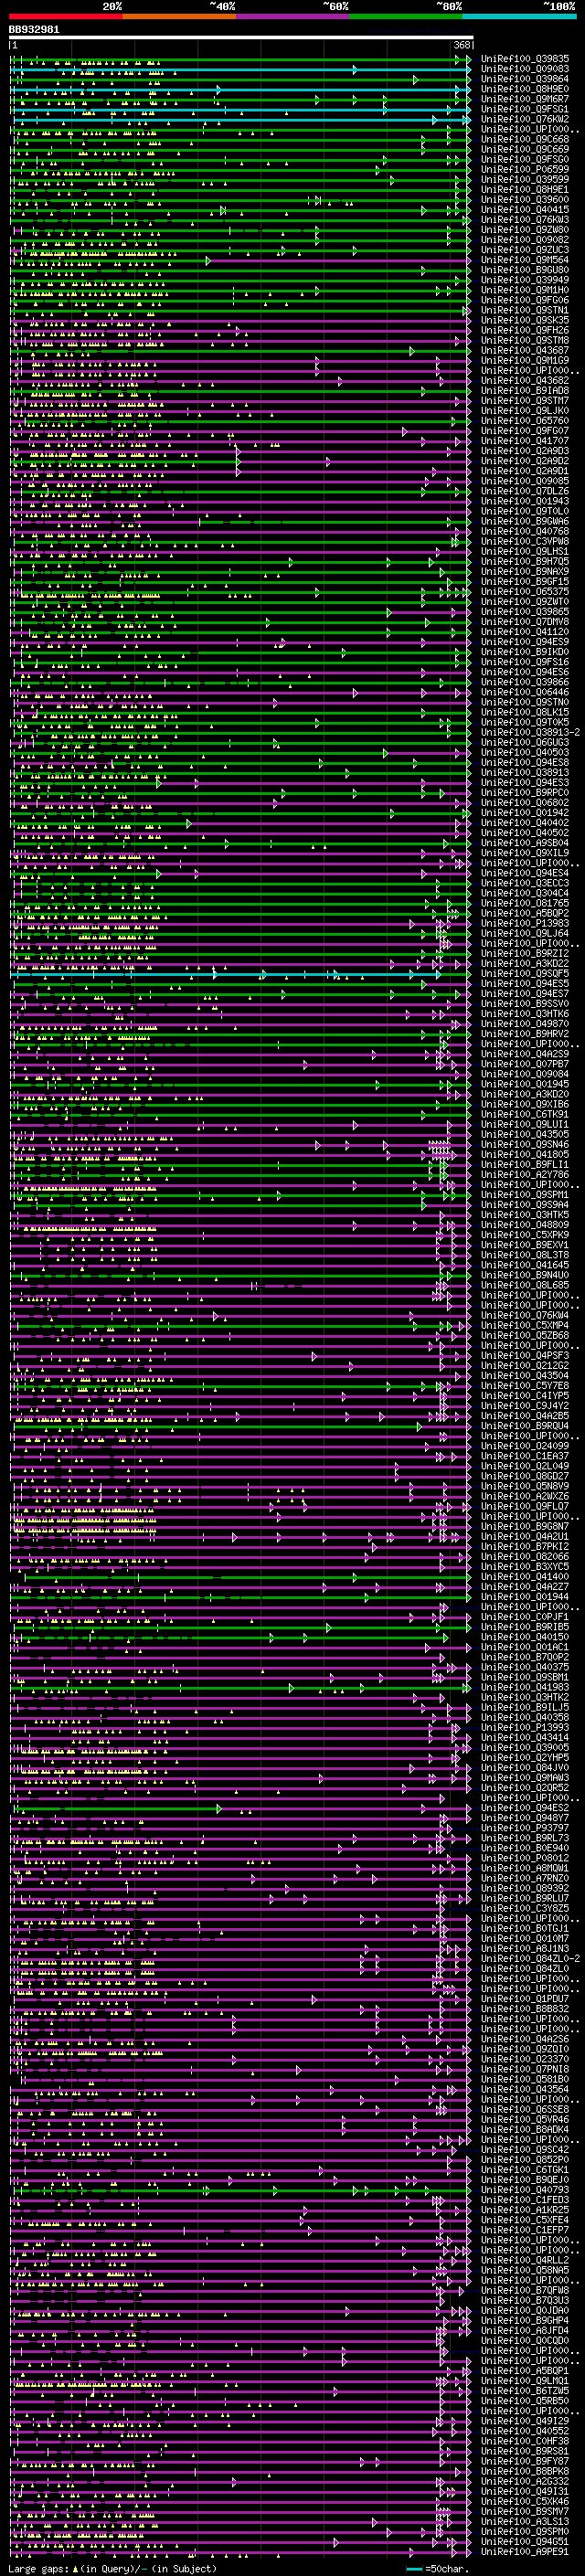Select label UniRef100_C3VPW8
Screen dimensions: 585x2576
pos(525,541)
